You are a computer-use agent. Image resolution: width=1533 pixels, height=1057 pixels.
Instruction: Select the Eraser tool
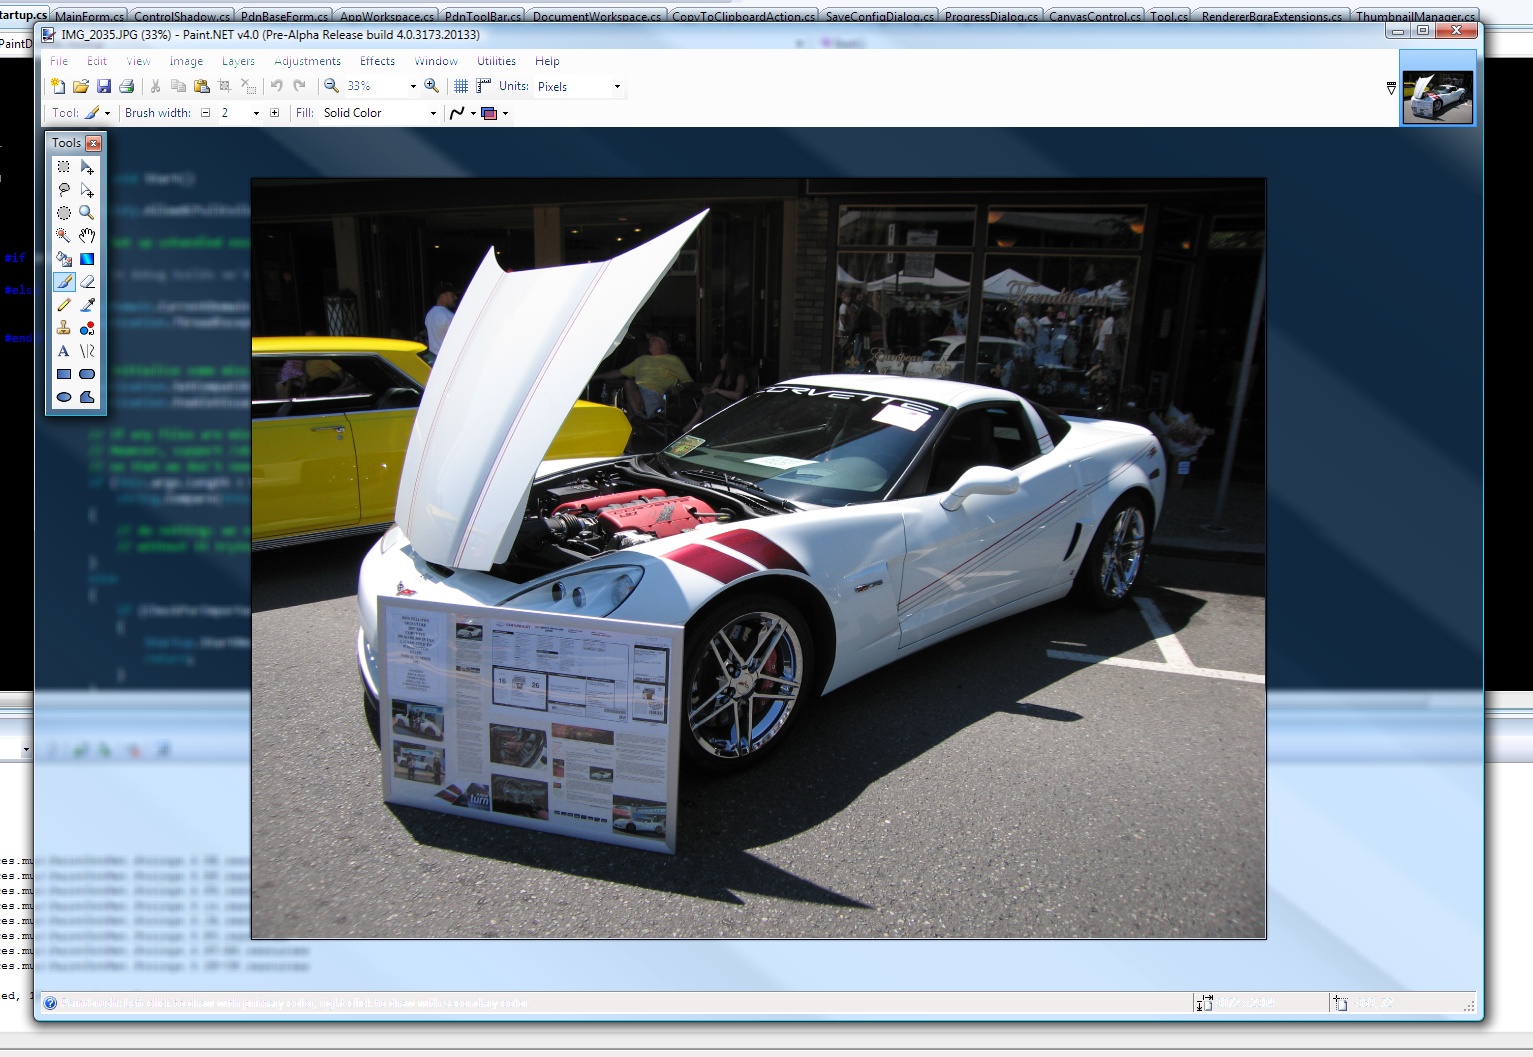[87, 282]
